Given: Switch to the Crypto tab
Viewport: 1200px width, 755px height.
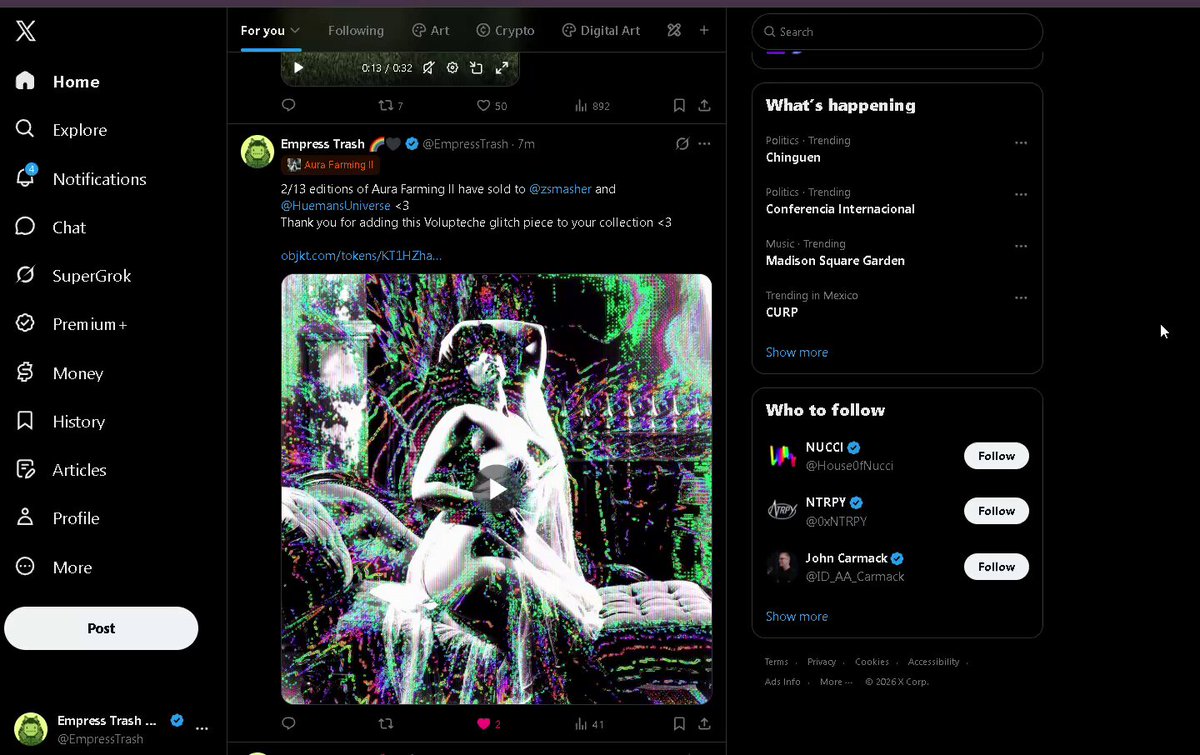Looking at the screenshot, I should pyautogui.click(x=505, y=31).
